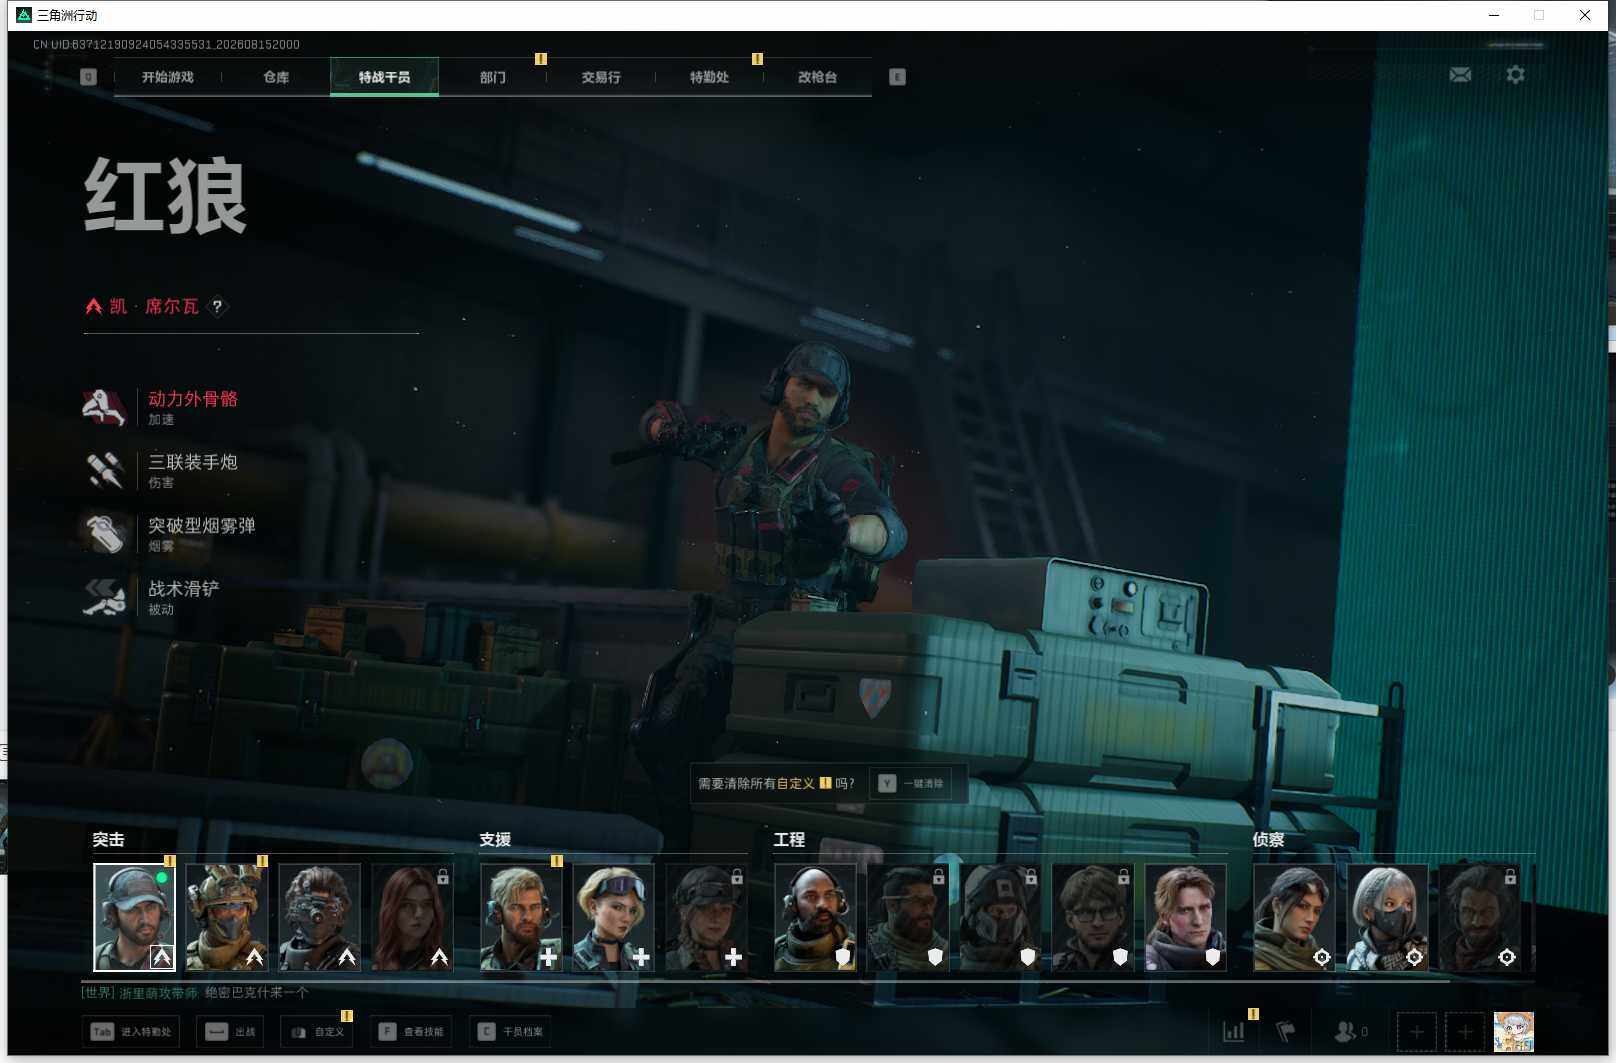
Task: Open the 自定义 customize button
Action: tap(318, 1032)
